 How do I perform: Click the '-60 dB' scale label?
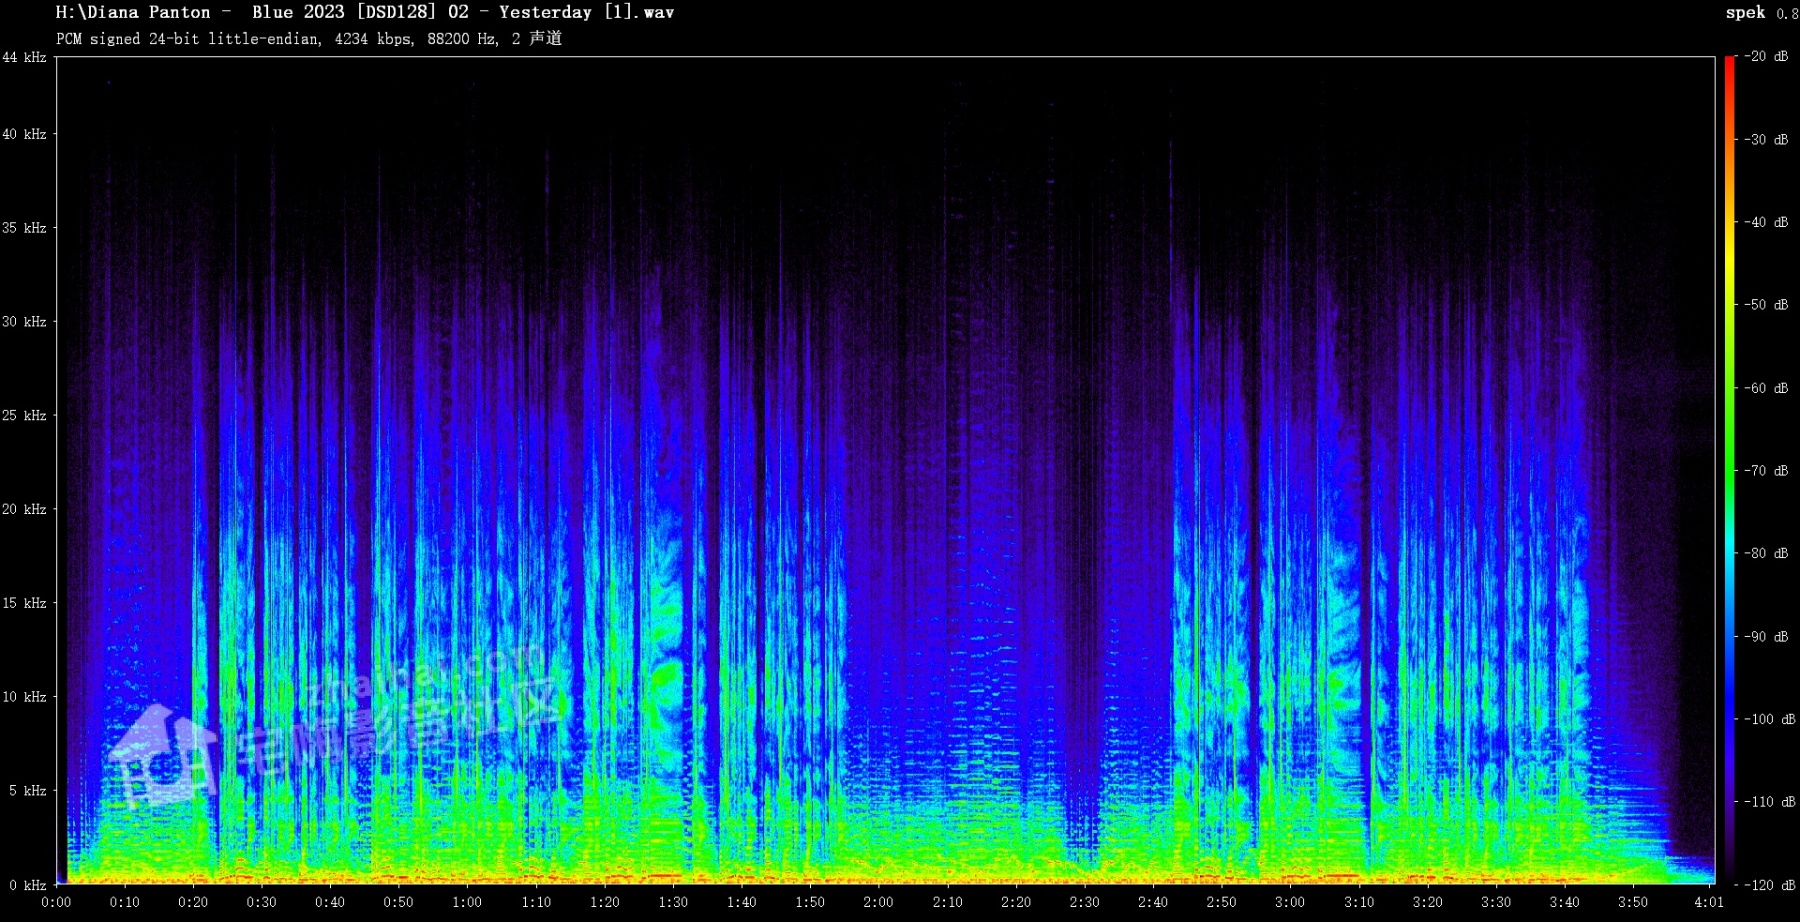(x=1767, y=388)
